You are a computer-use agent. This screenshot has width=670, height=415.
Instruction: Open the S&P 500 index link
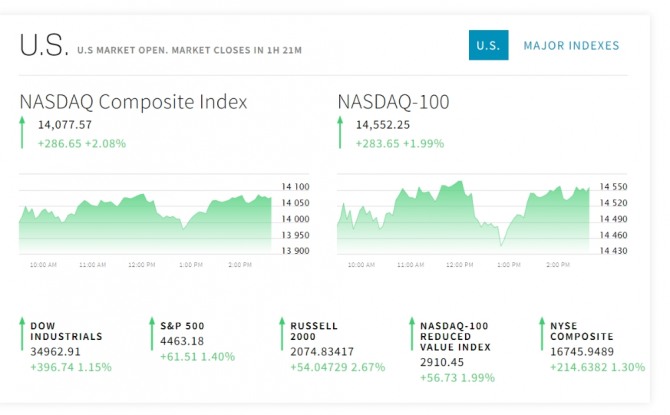pyautogui.click(x=182, y=325)
